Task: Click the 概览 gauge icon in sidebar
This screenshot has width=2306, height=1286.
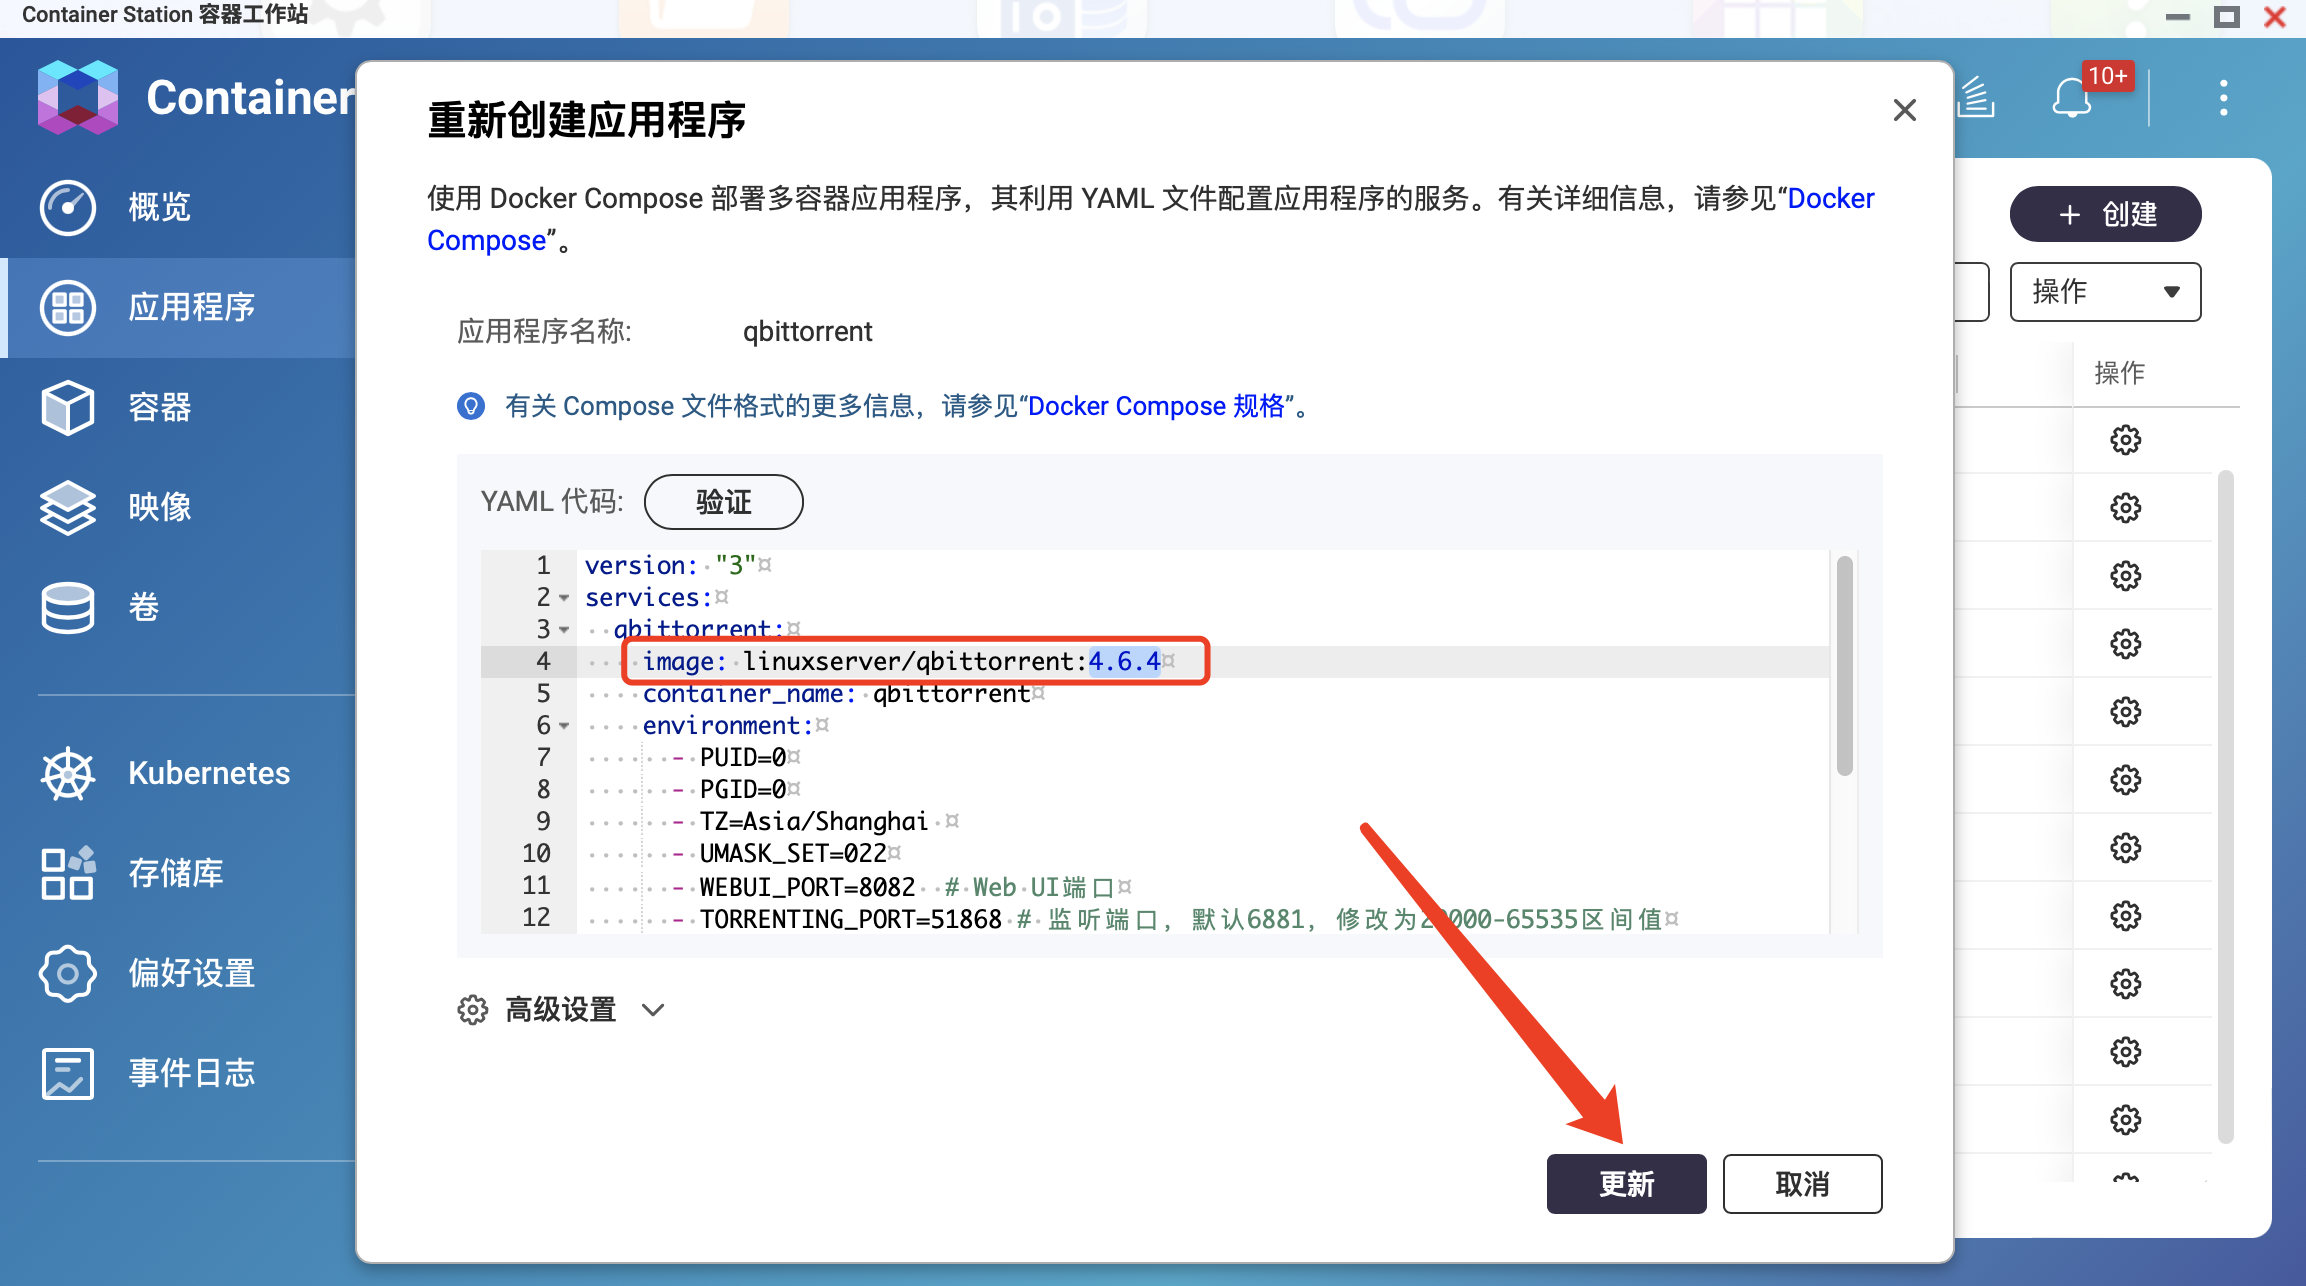Action: coord(68,207)
